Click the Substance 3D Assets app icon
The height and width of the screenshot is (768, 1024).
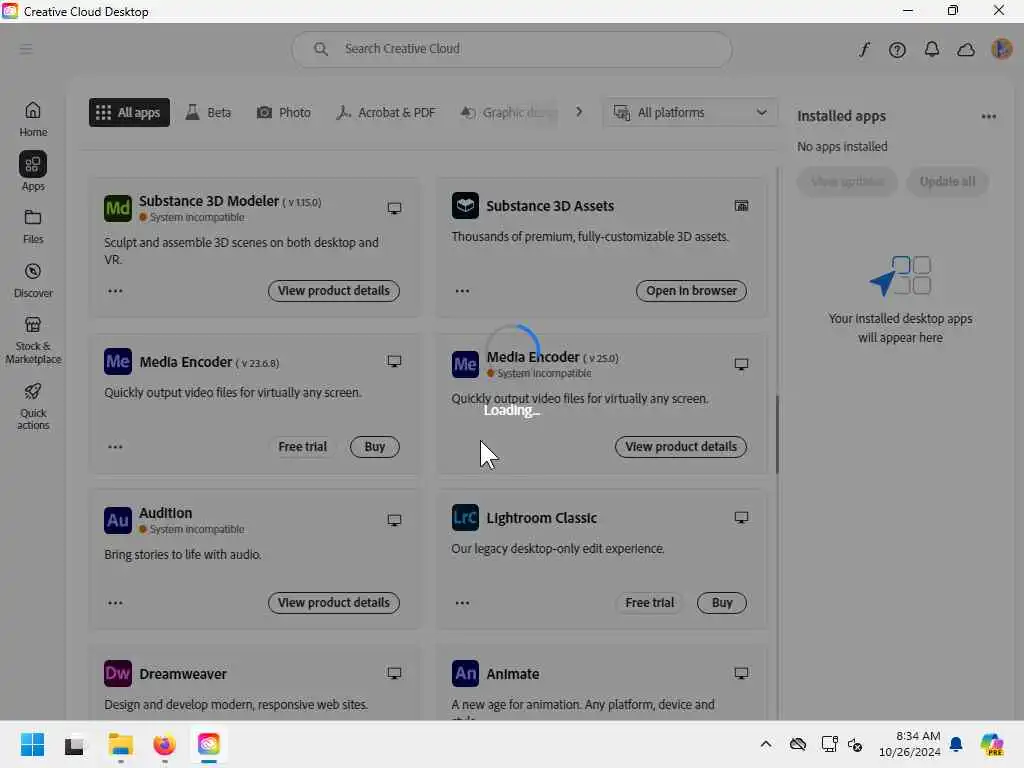(x=465, y=205)
